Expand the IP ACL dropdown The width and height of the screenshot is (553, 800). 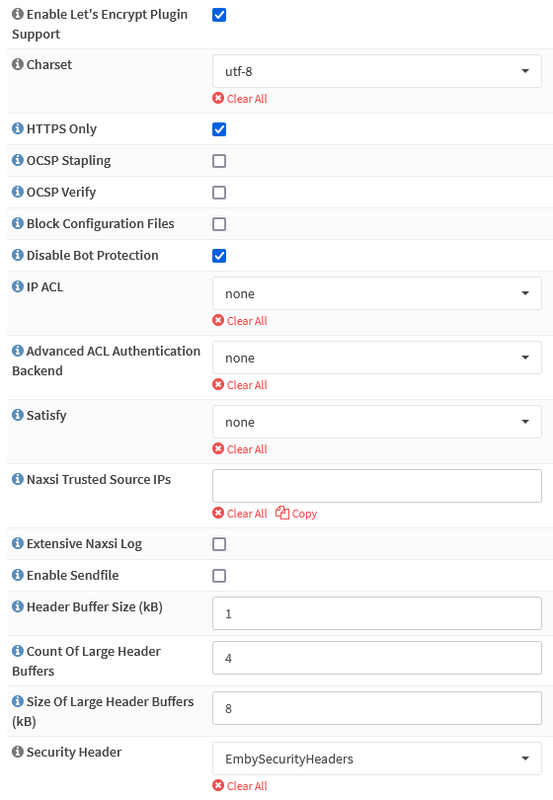tap(377, 294)
